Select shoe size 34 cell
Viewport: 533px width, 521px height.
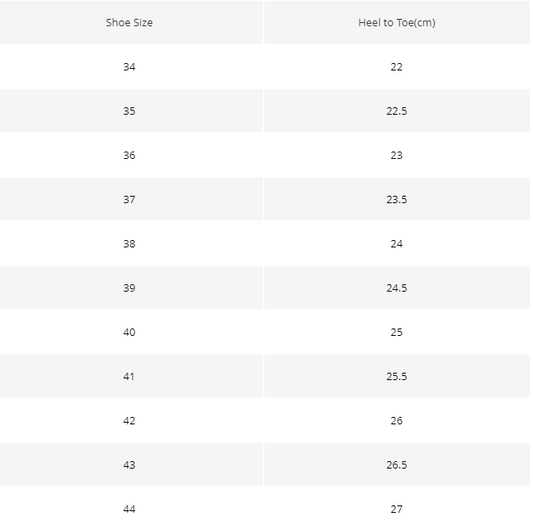pos(129,67)
